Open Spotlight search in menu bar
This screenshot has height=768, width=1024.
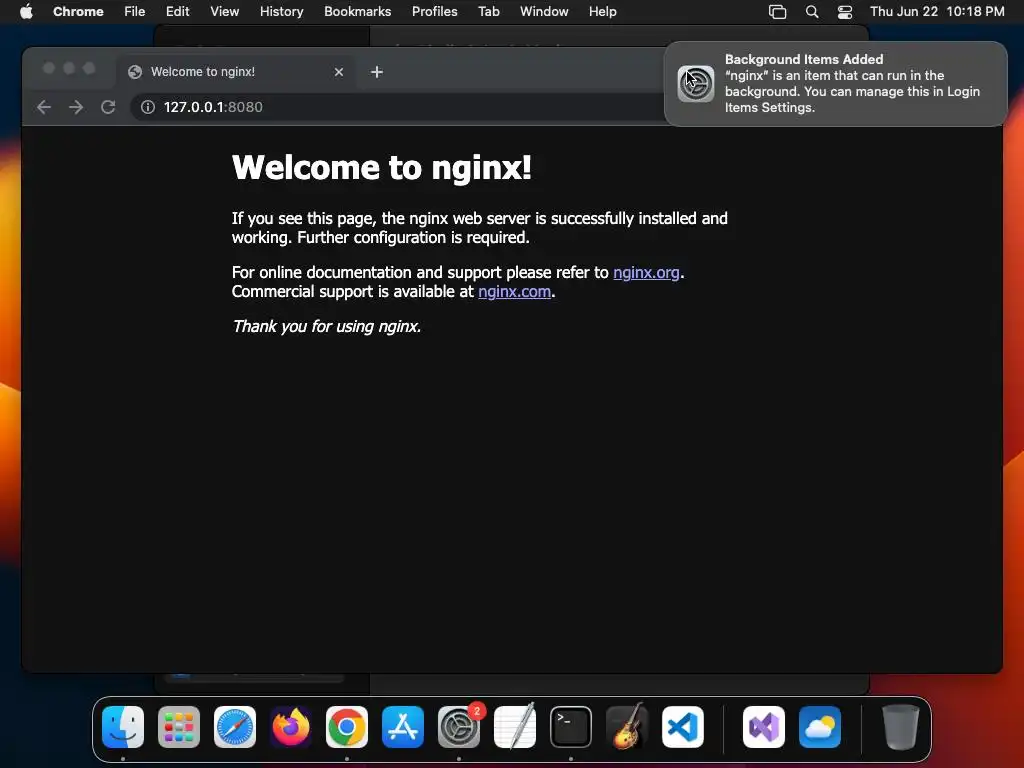[x=812, y=12]
